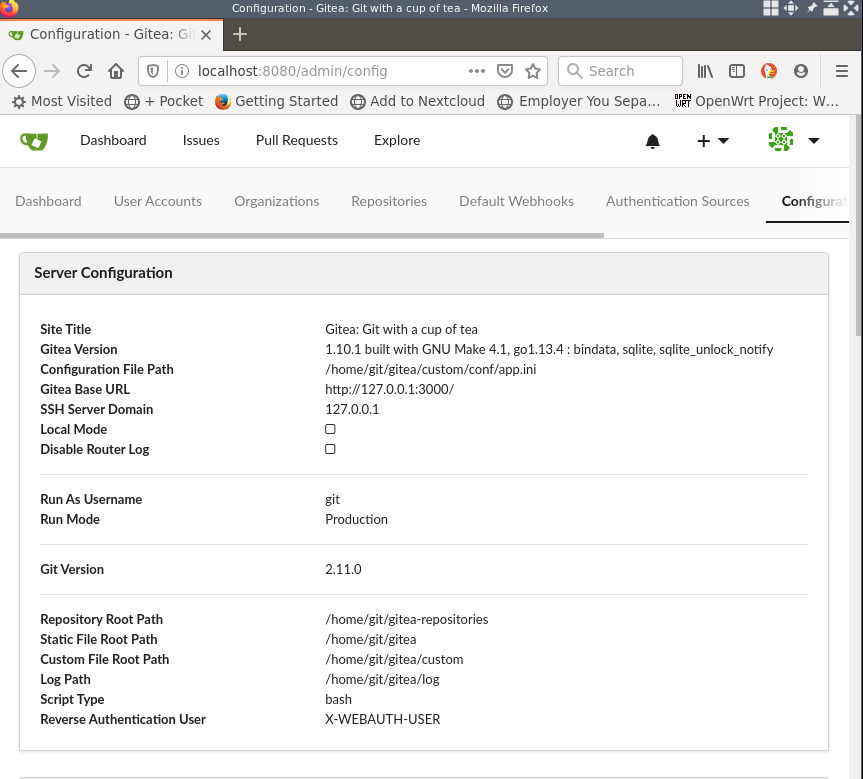
Task: Enable Disable Router Log
Action: 330,448
